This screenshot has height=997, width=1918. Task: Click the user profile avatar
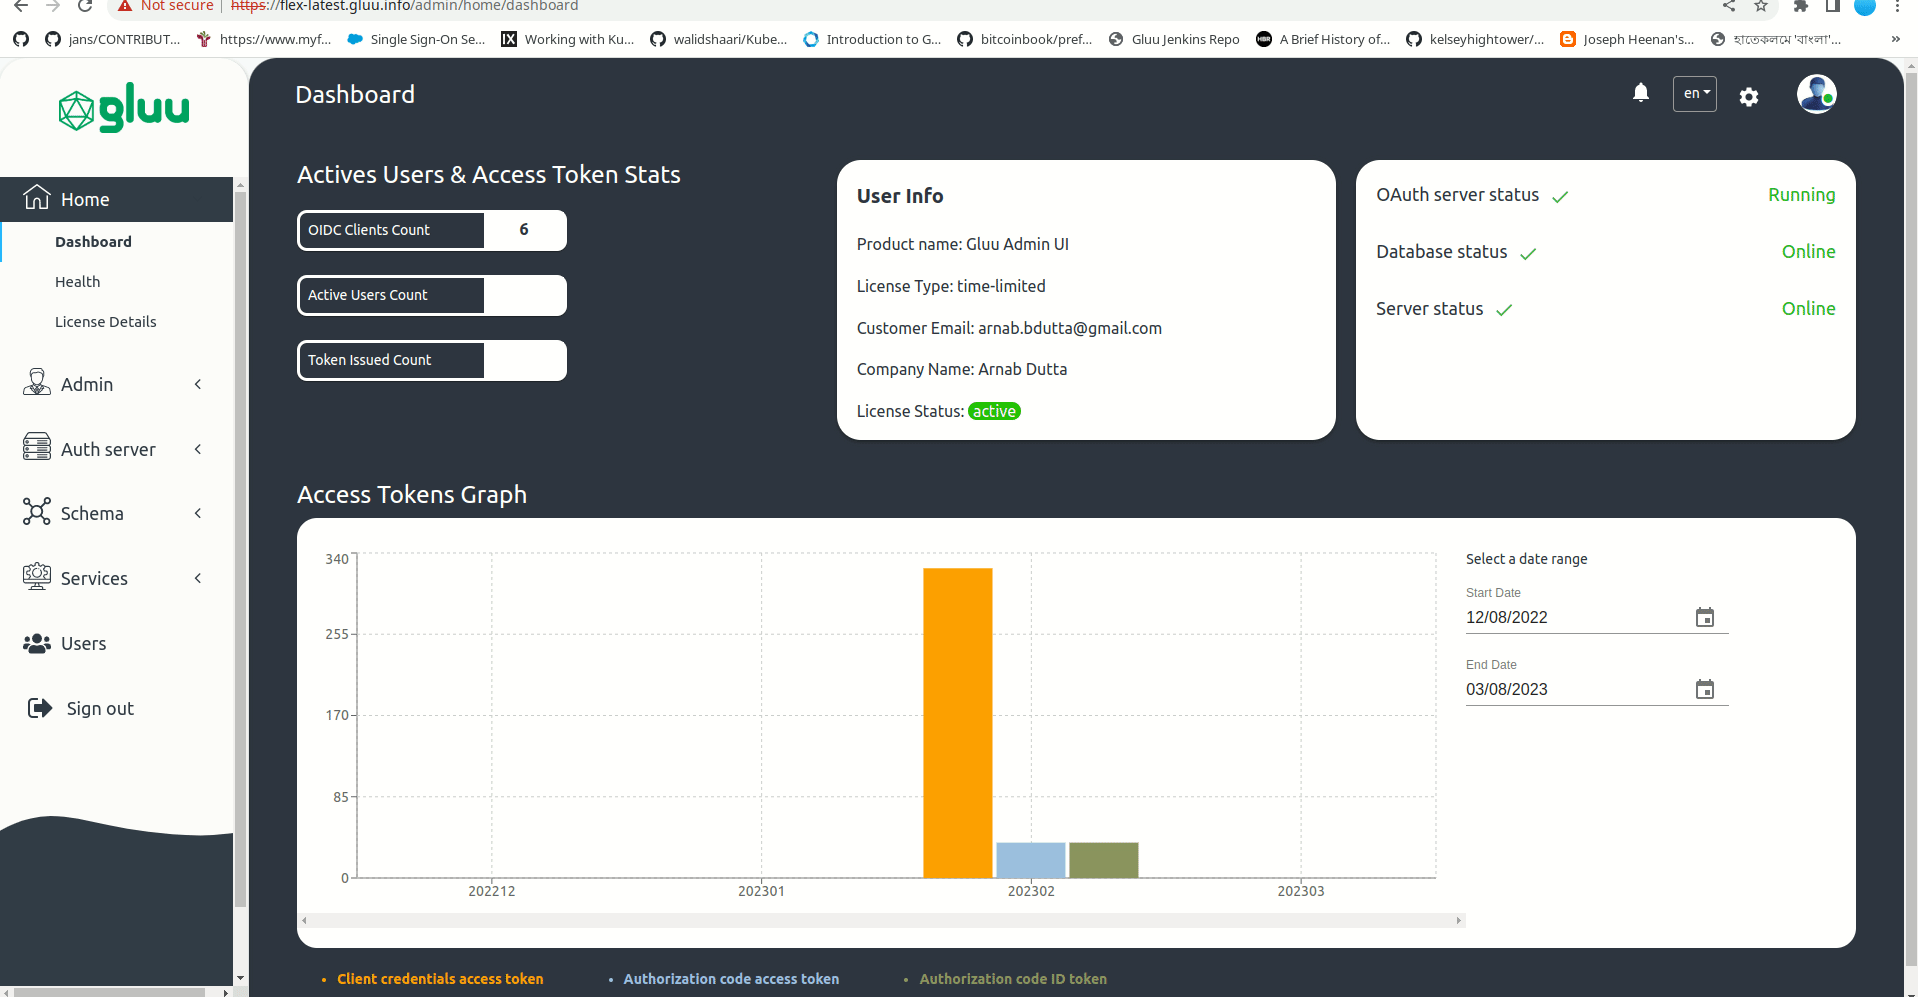pos(1816,93)
